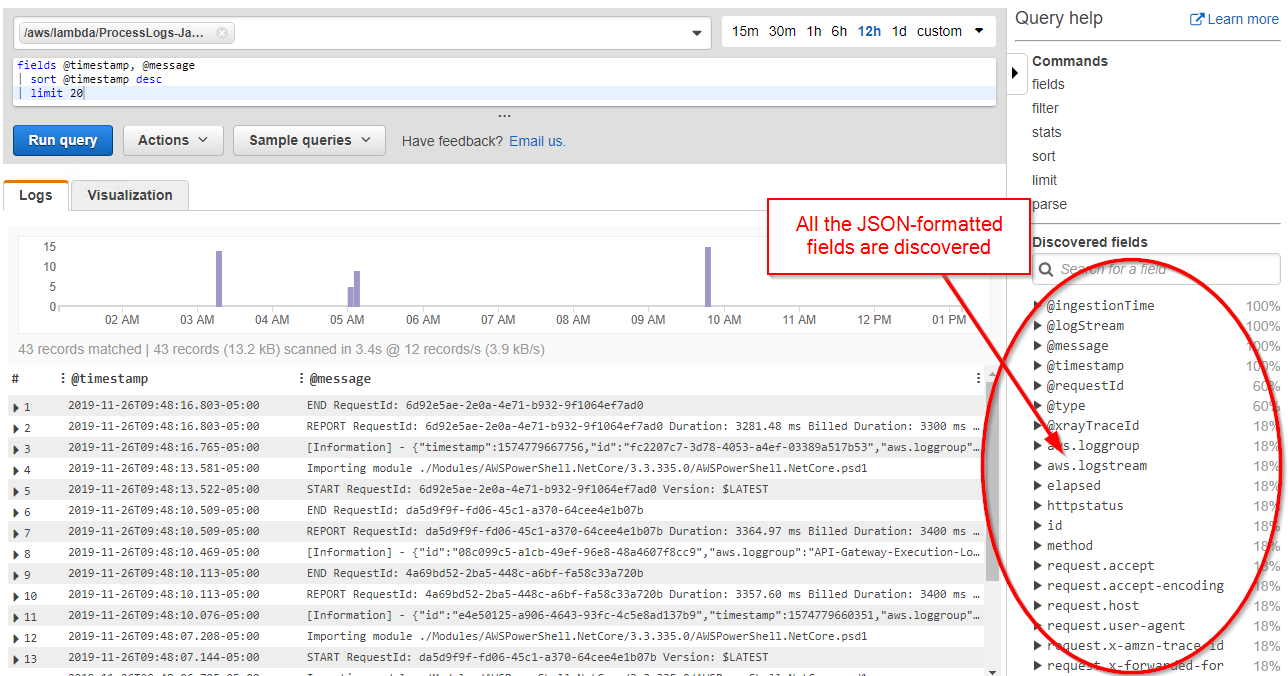Click the magnifier icon in Discovered fields search
1288x676 pixels.
[x=1046, y=269]
